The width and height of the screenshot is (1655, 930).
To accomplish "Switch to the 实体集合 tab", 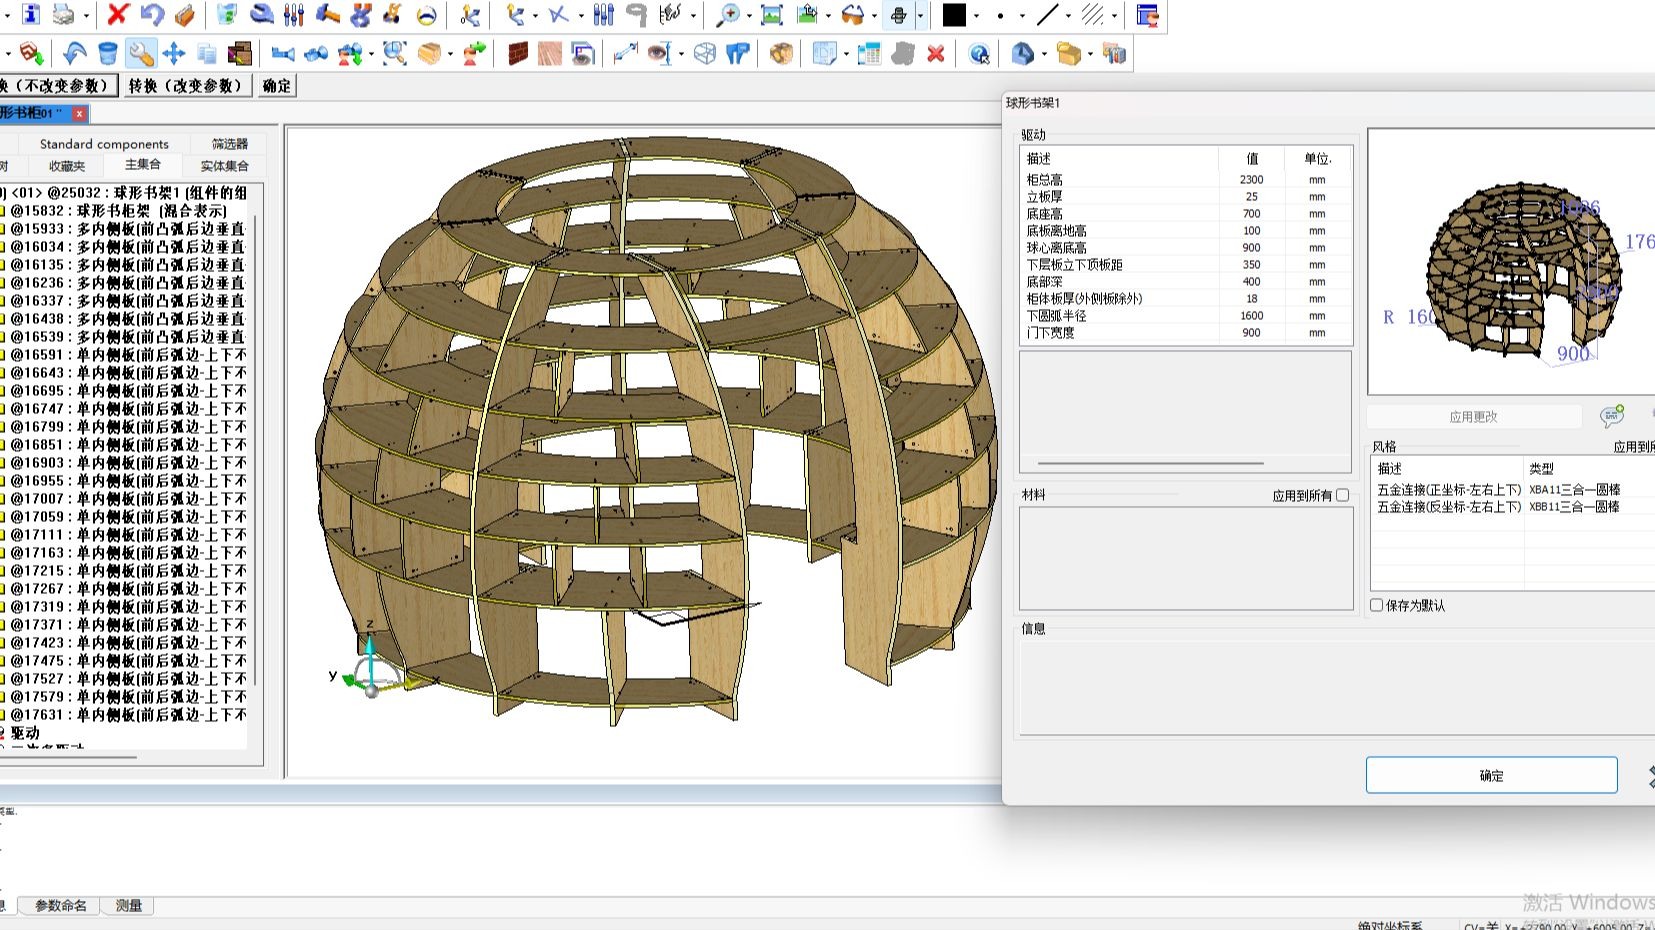I will 224,166.
